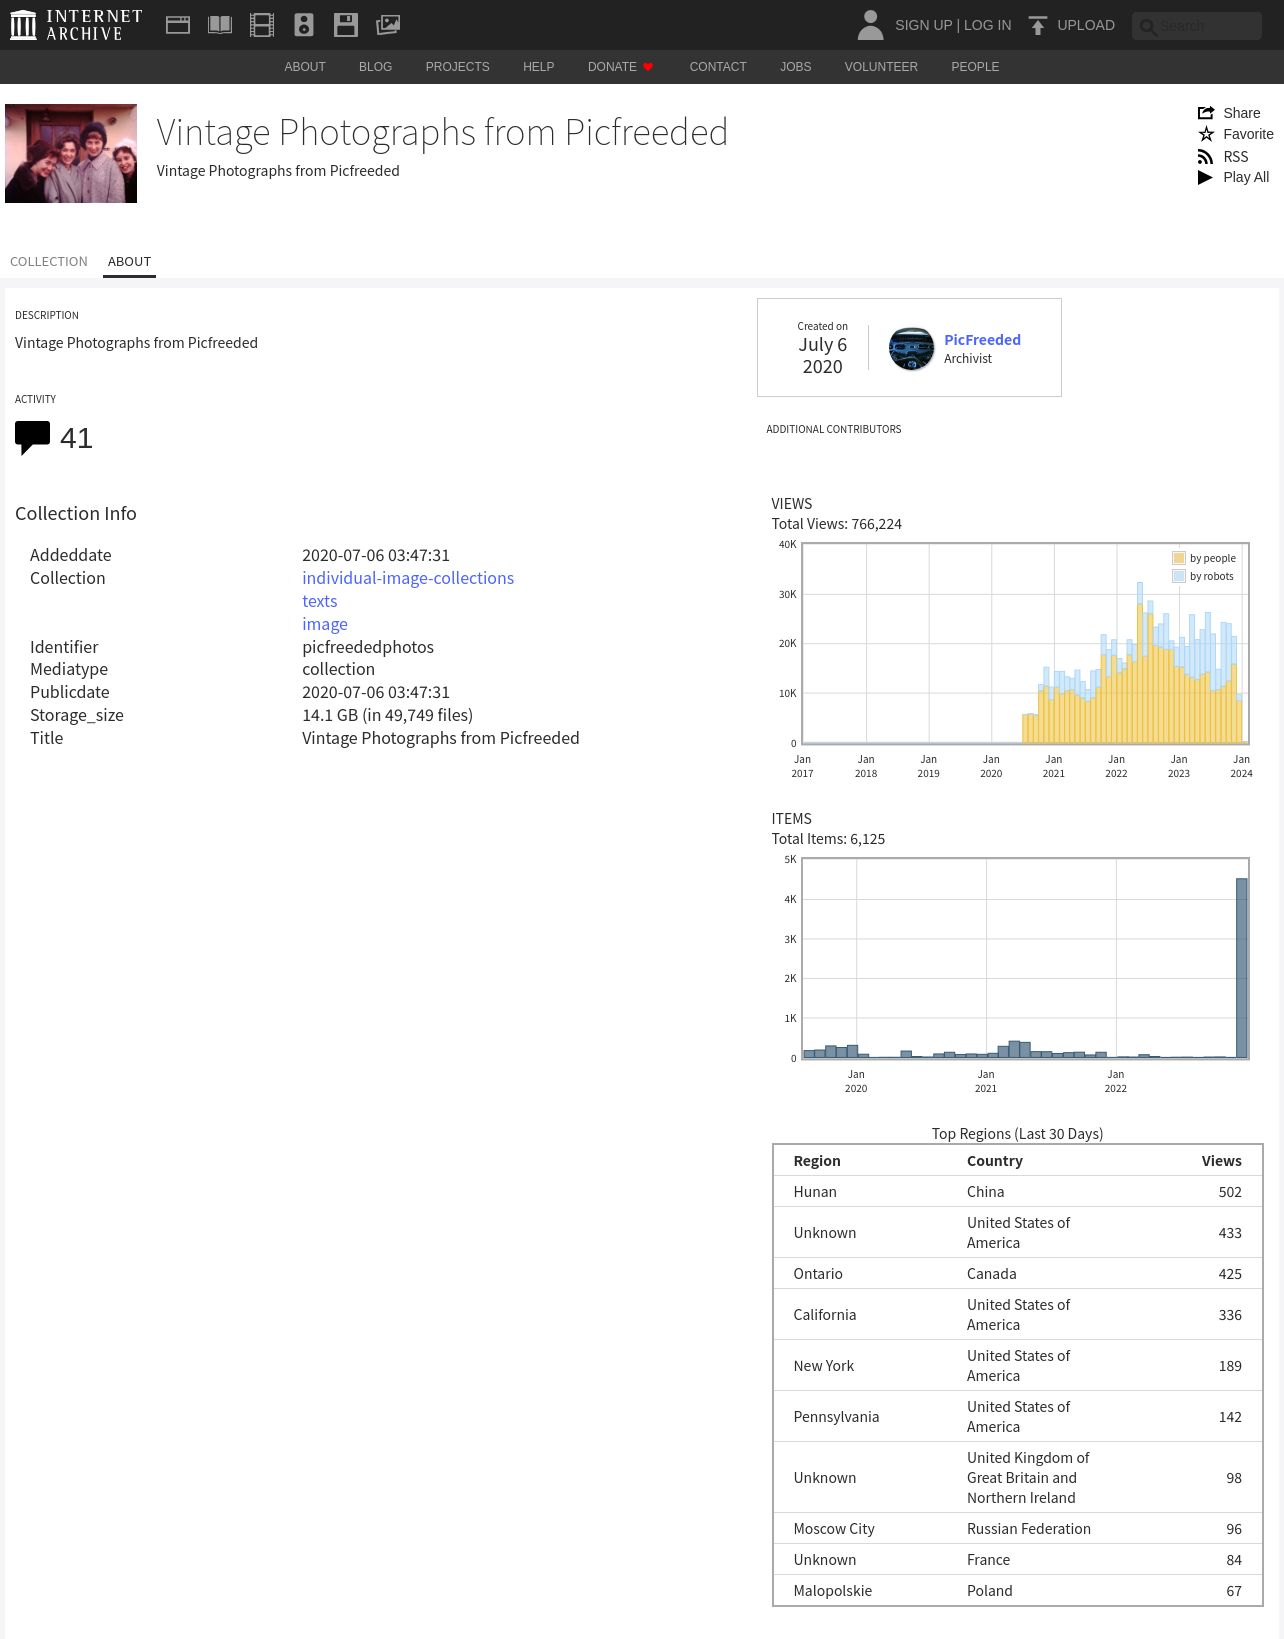Focus the top search field
The width and height of the screenshot is (1284, 1639).
[1197, 26]
